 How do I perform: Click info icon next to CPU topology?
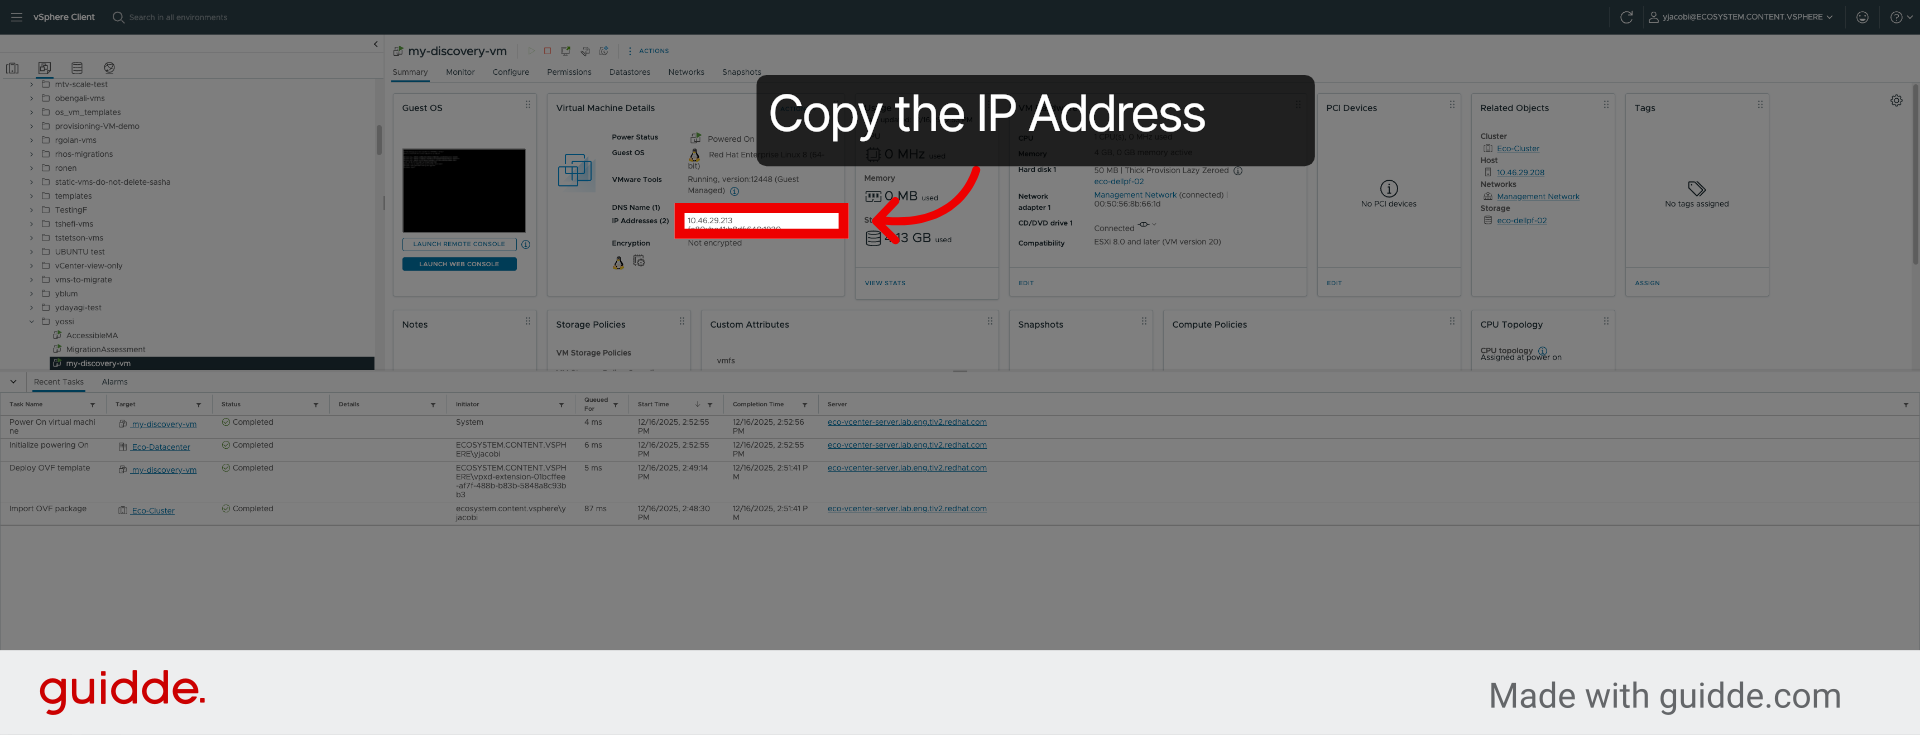pyautogui.click(x=1542, y=351)
